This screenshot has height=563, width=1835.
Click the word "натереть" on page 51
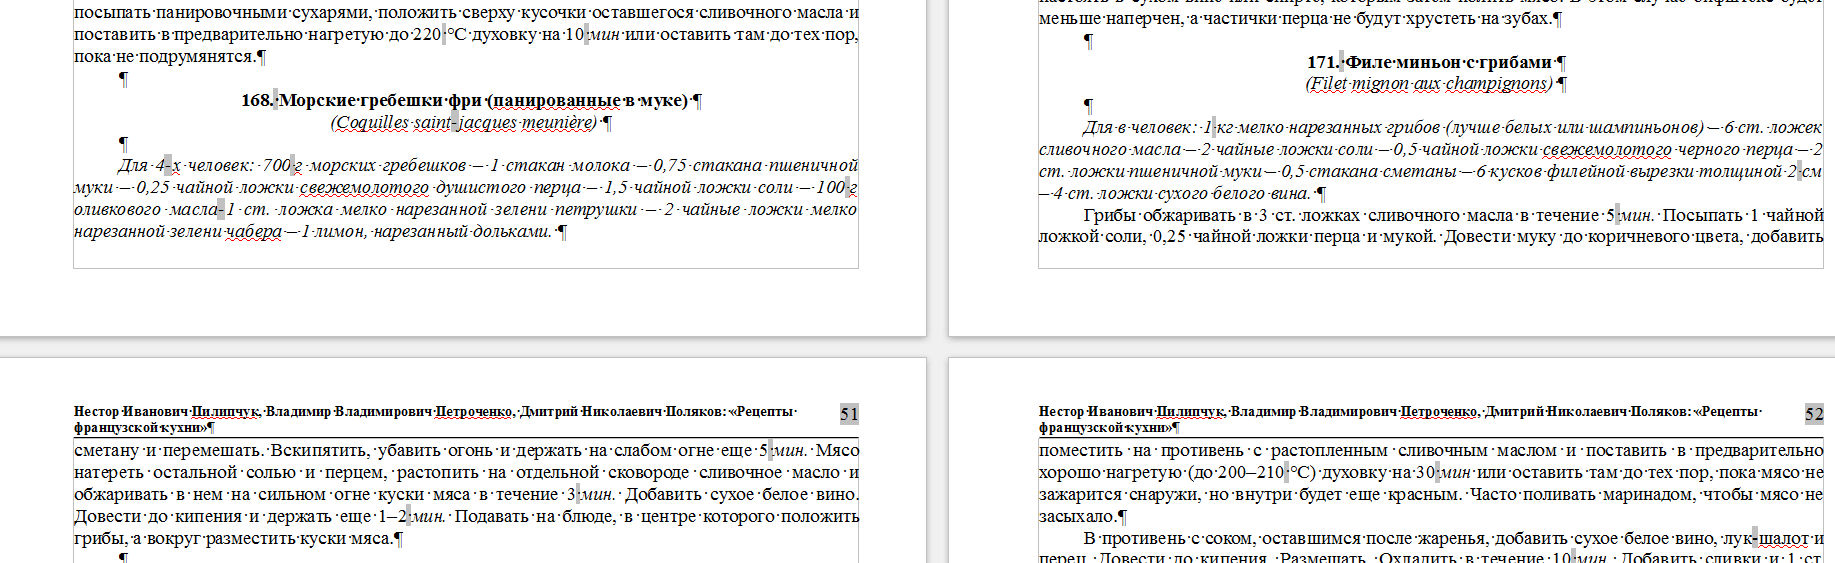109,473
